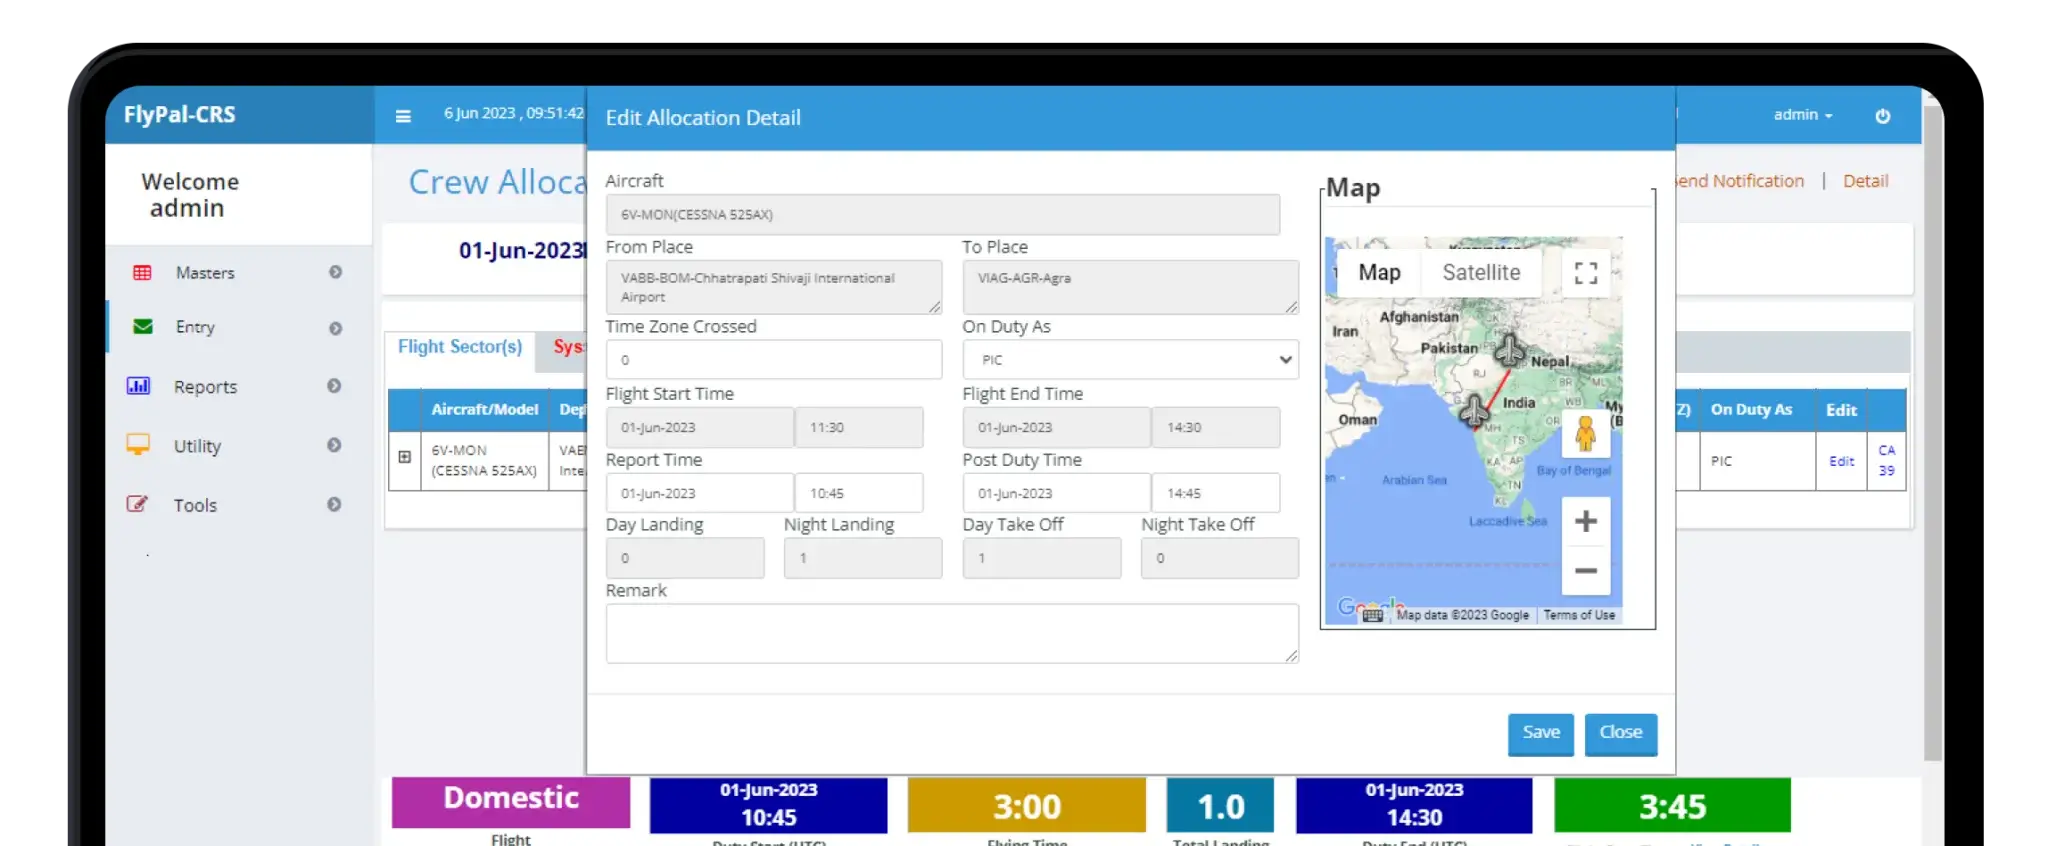Click the Street View pegman icon
The width and height of the screenshot is (2048, 846).
point(1585,433)
